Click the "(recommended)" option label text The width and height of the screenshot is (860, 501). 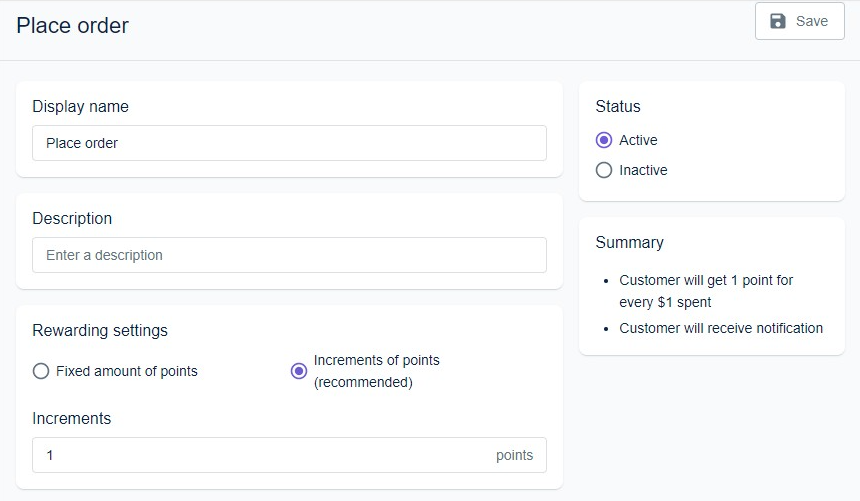pyautogui.click(x=362, y=382)
